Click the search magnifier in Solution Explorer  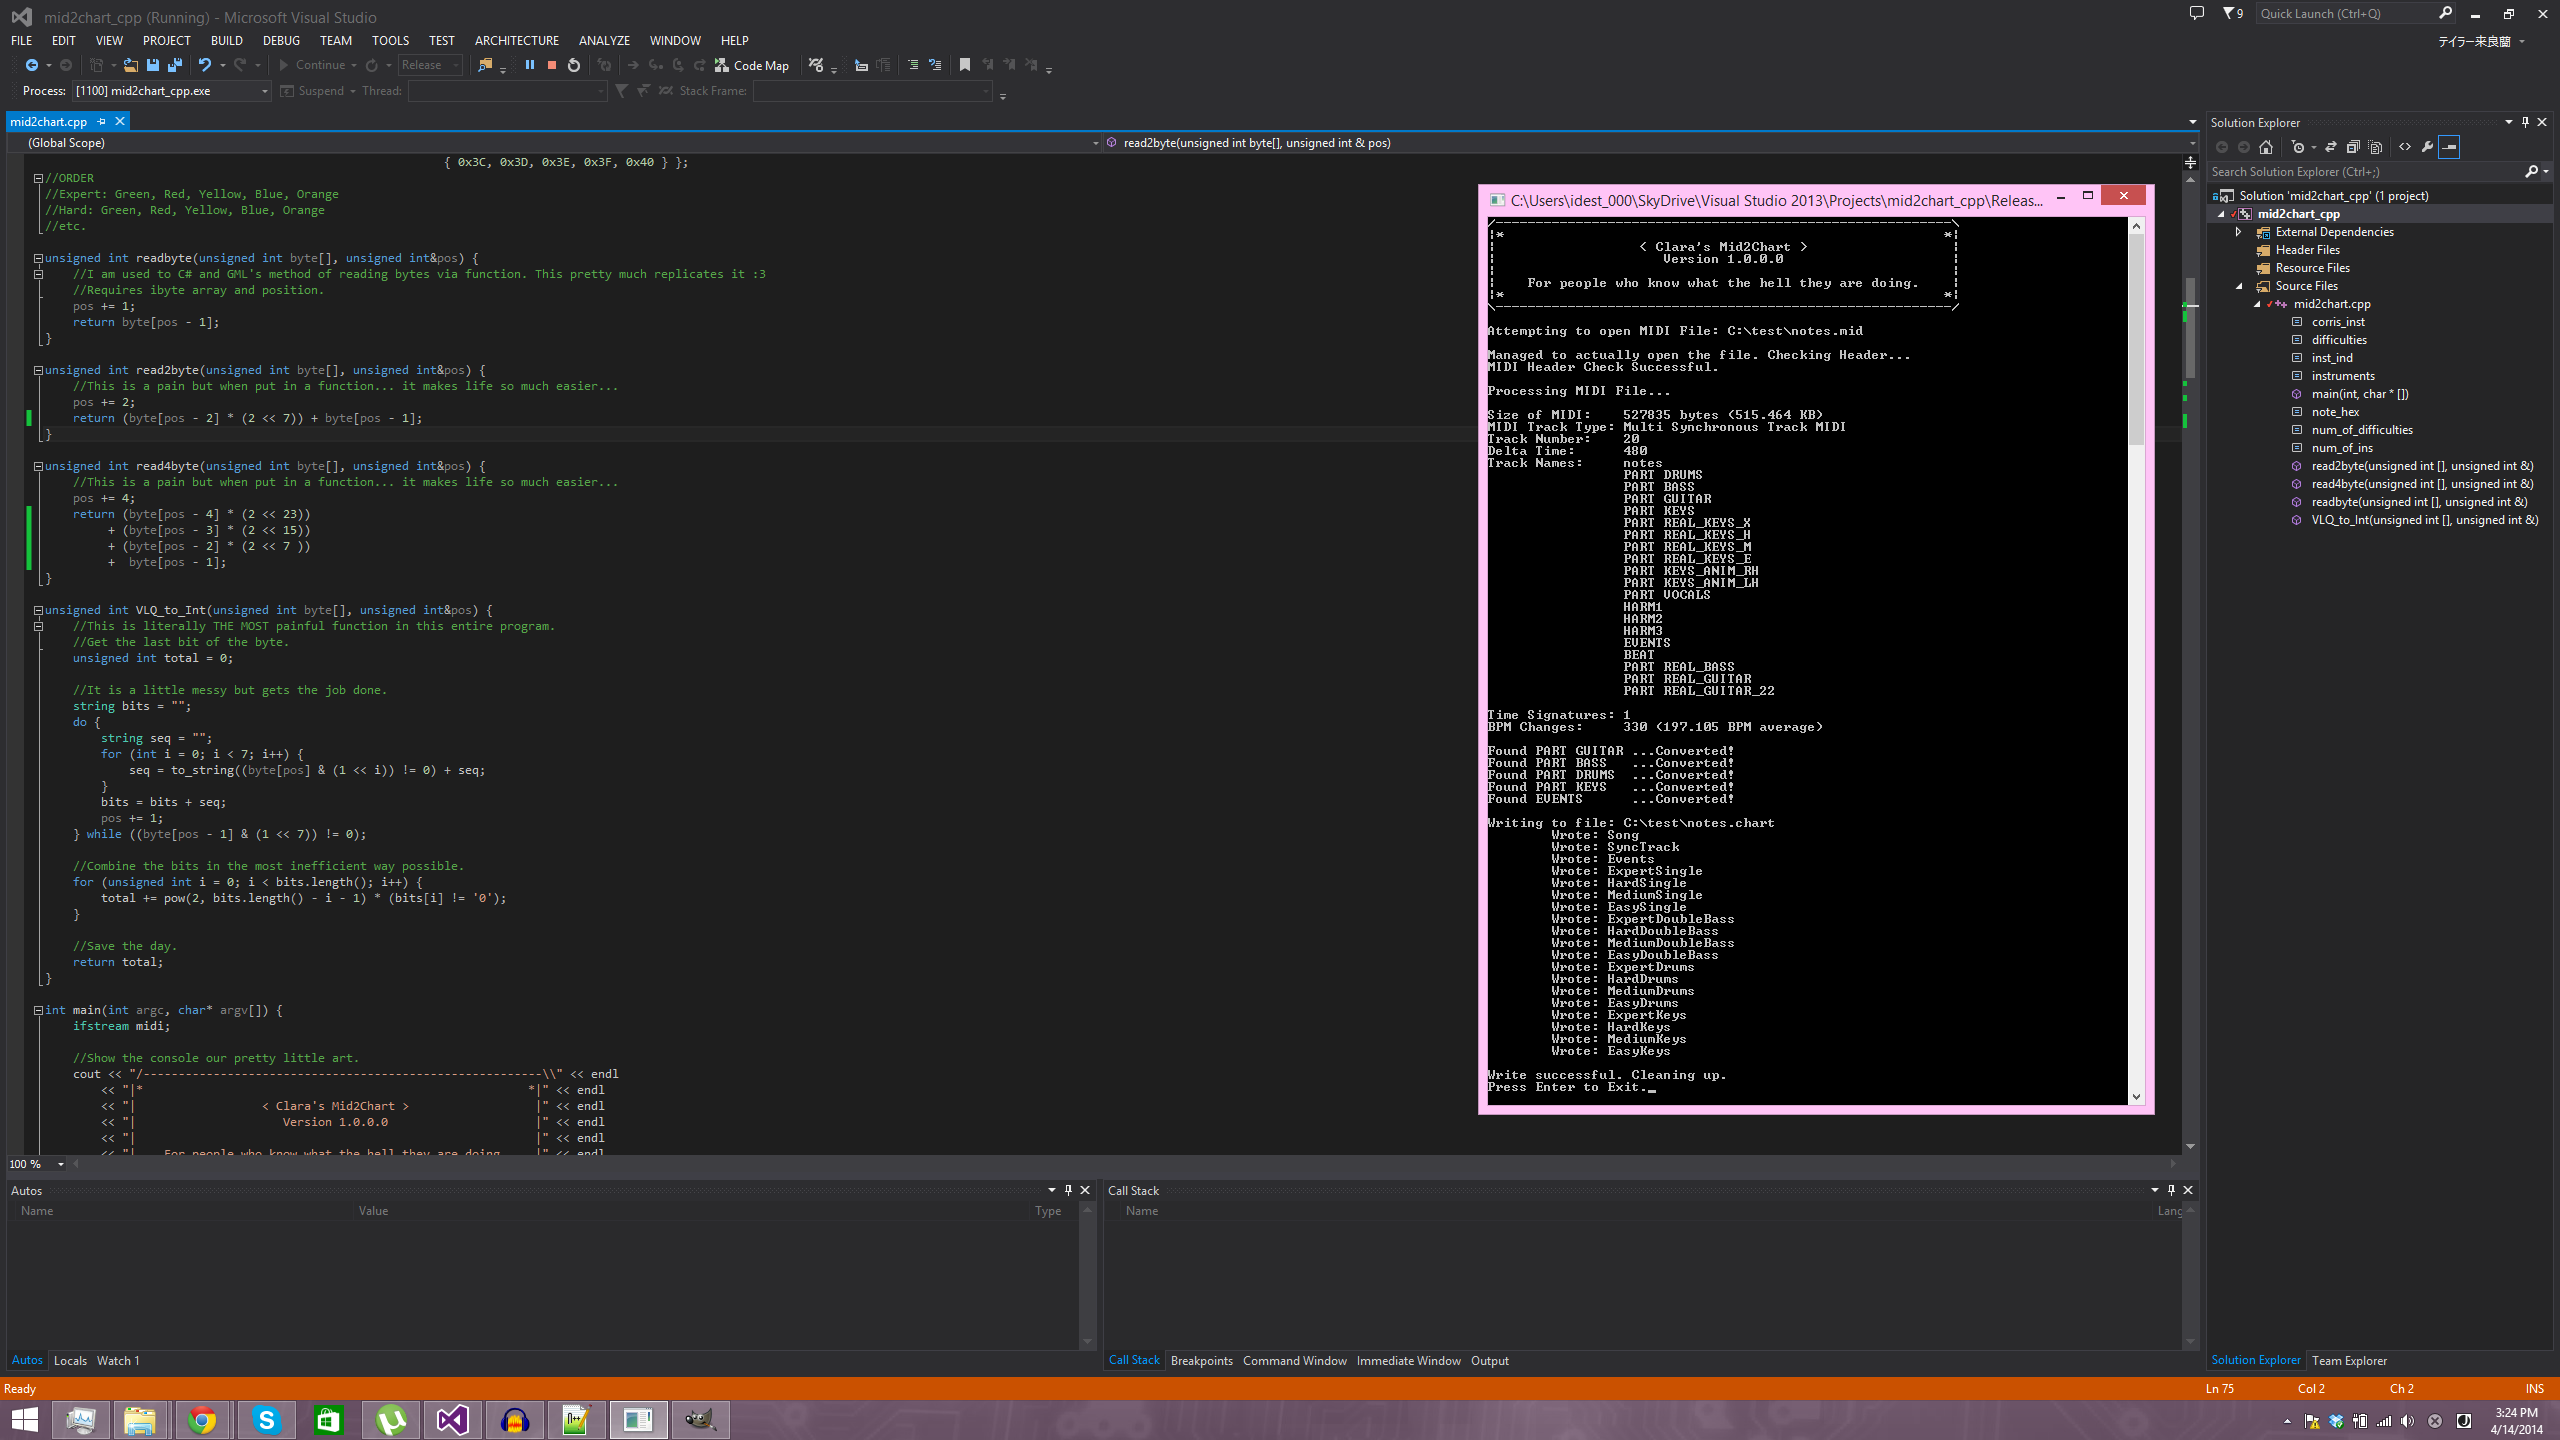click(x=2531, y=172)
